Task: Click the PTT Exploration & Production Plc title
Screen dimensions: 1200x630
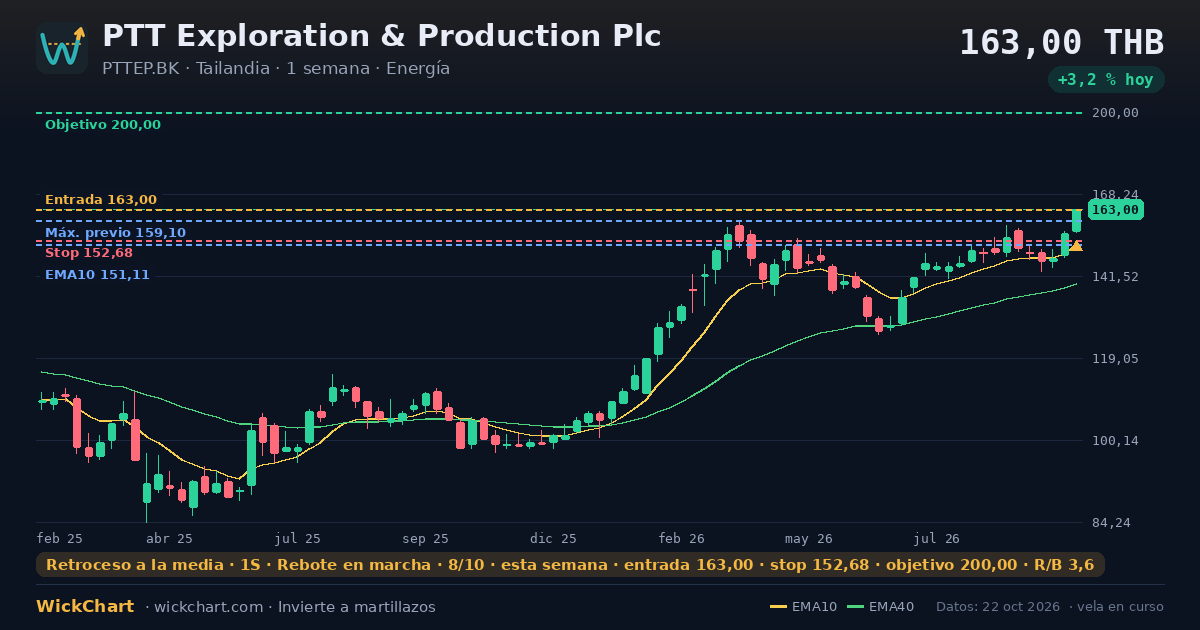Action: pos(381,36)
